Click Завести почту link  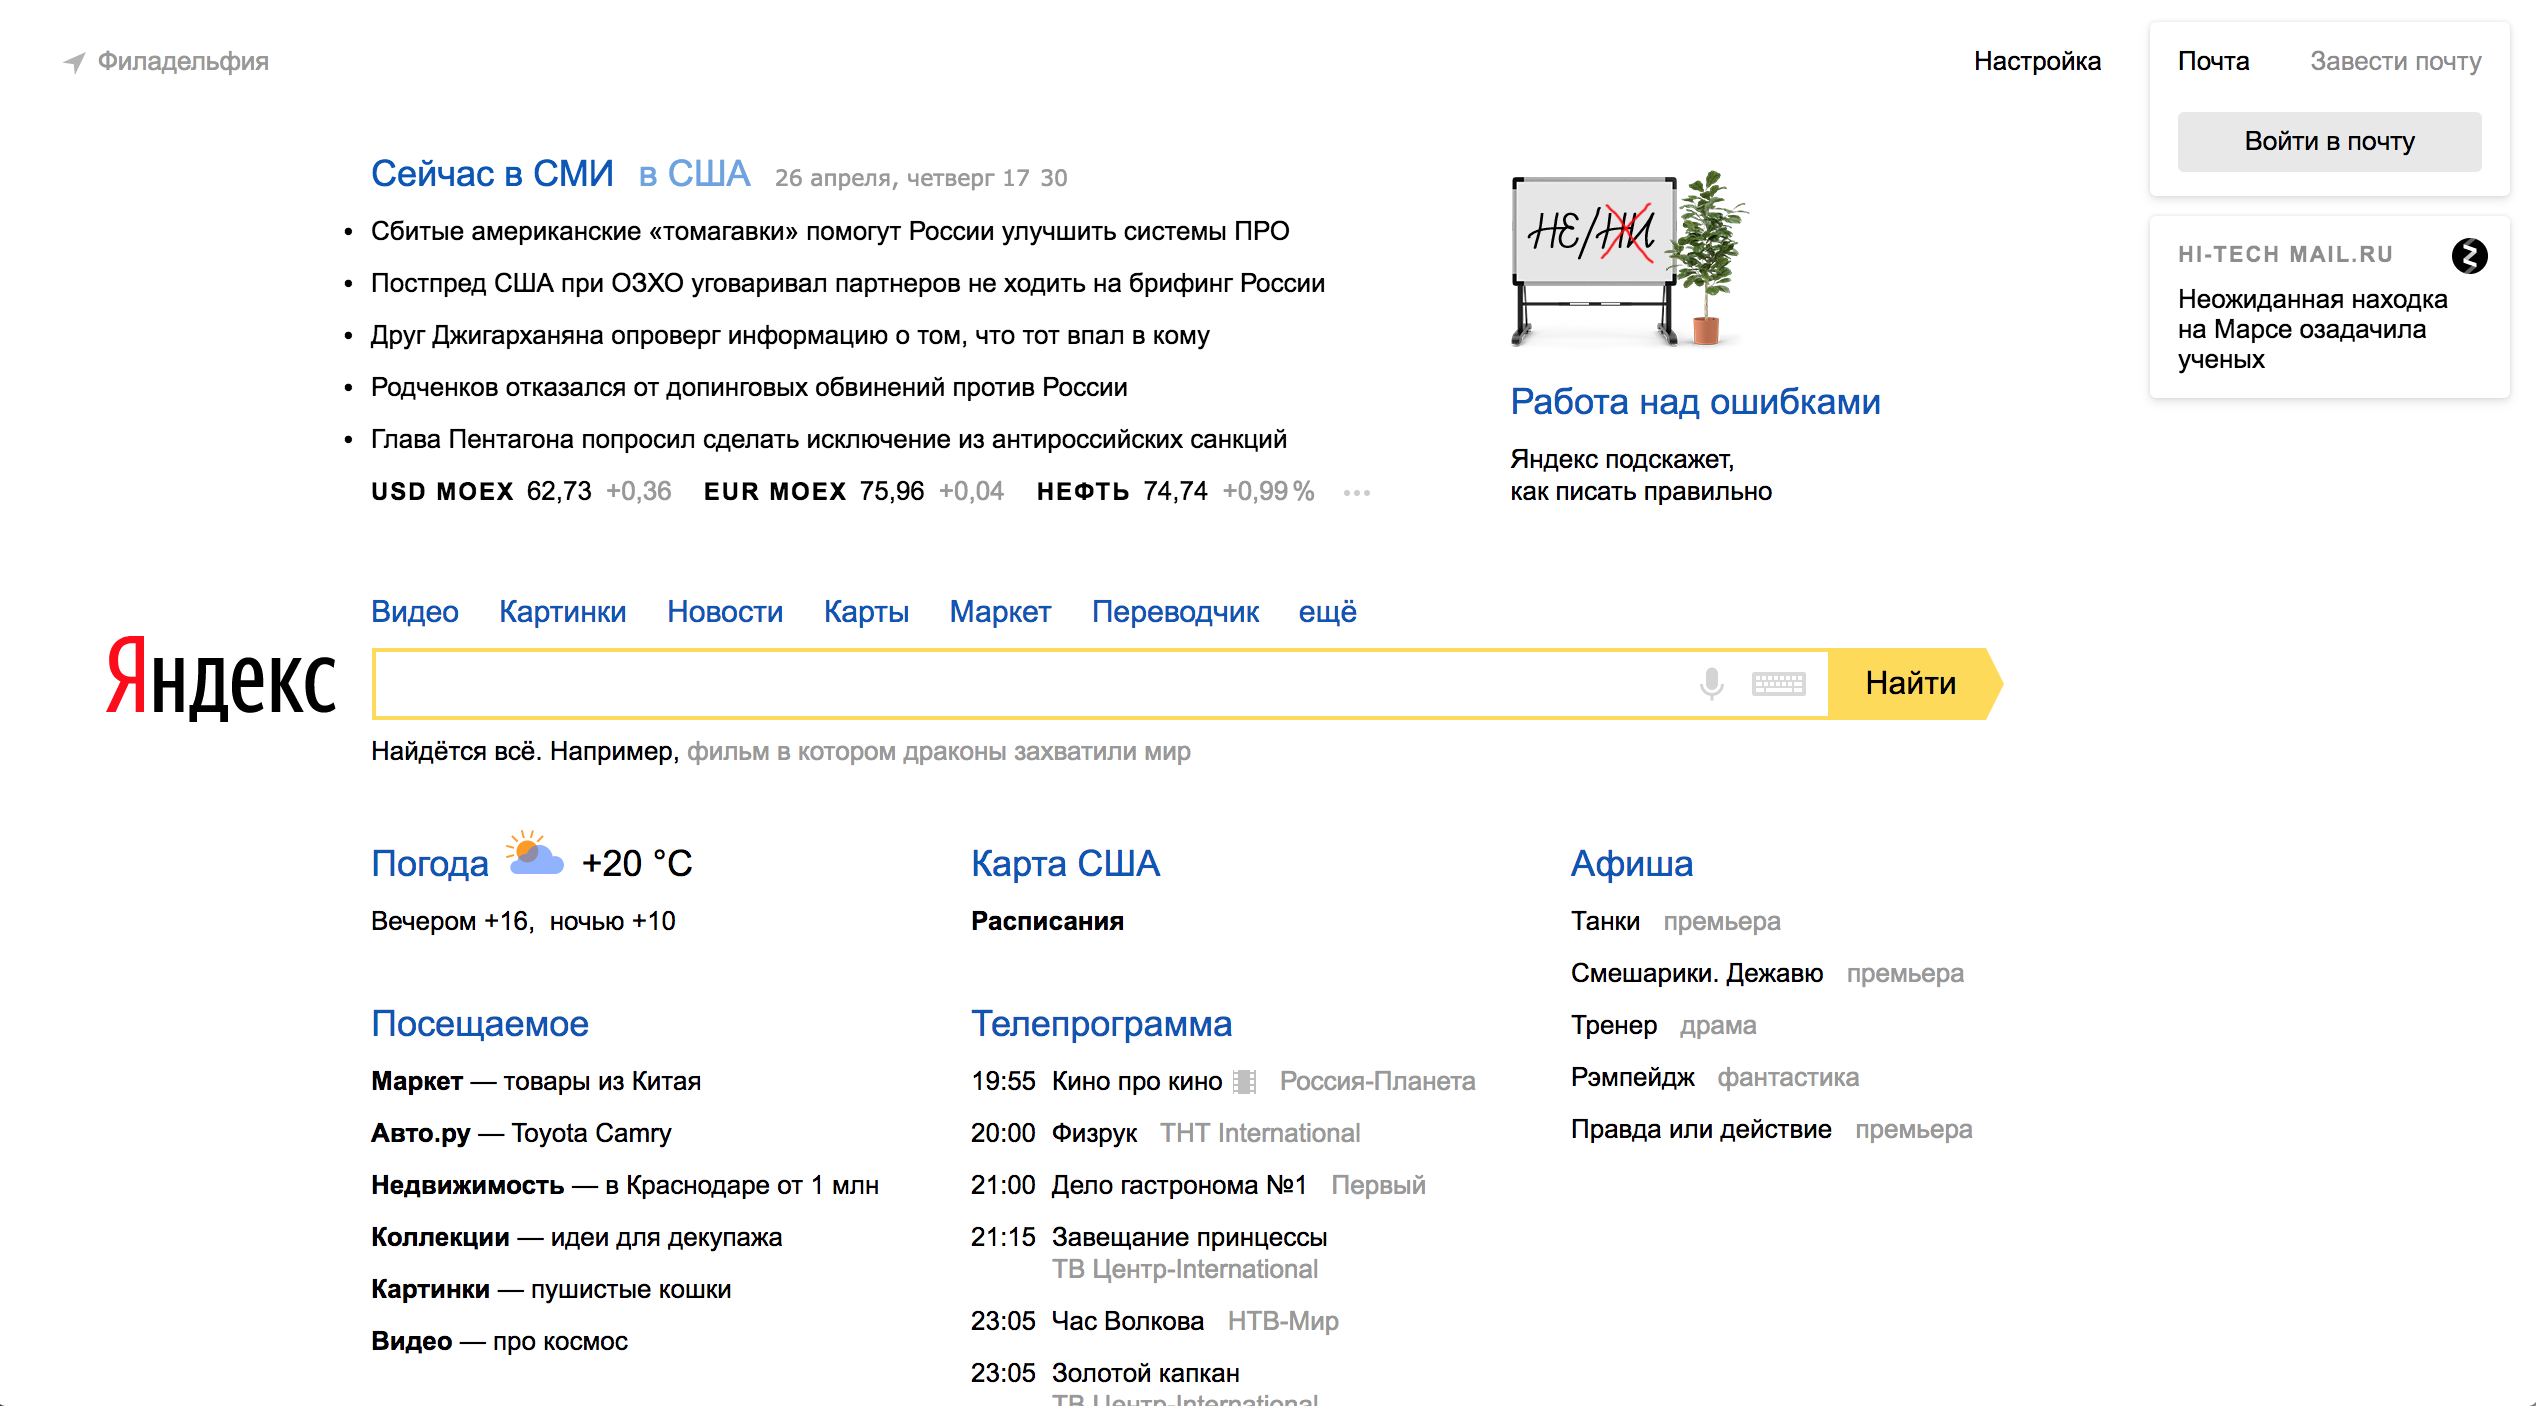pos(2395,62)
